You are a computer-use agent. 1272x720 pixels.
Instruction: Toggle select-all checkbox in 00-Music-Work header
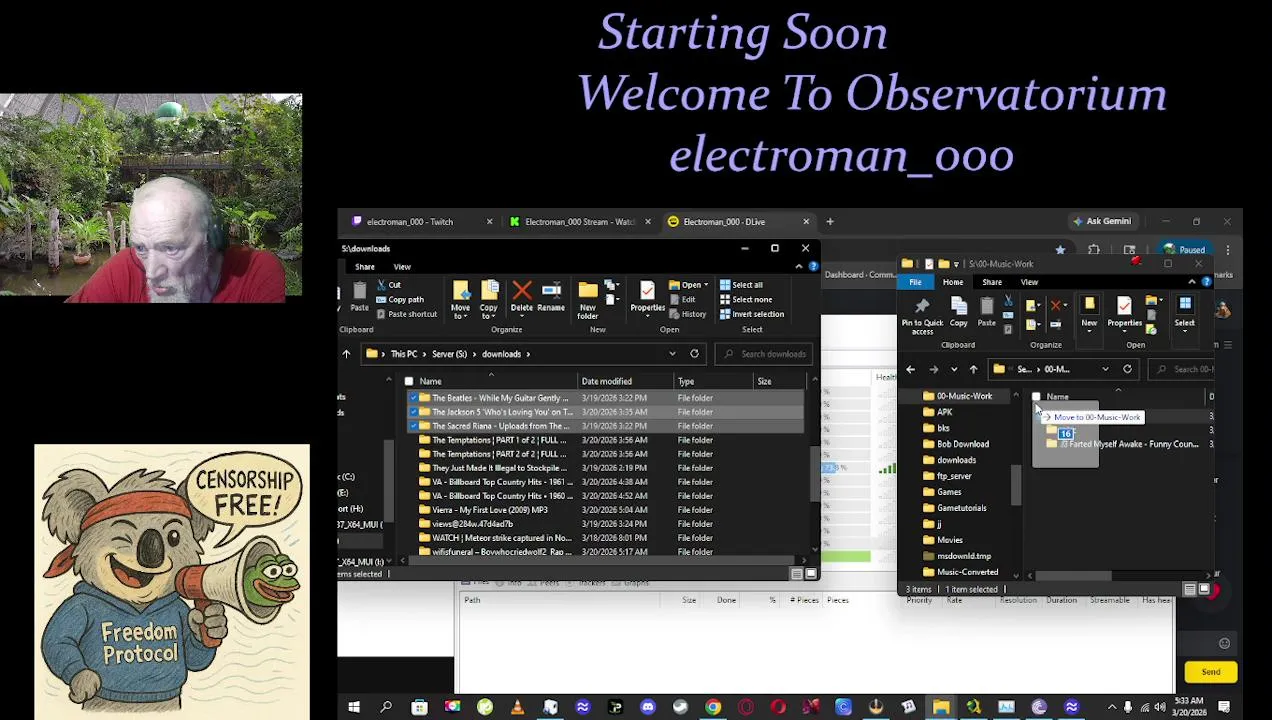[x=1036, y=397]
